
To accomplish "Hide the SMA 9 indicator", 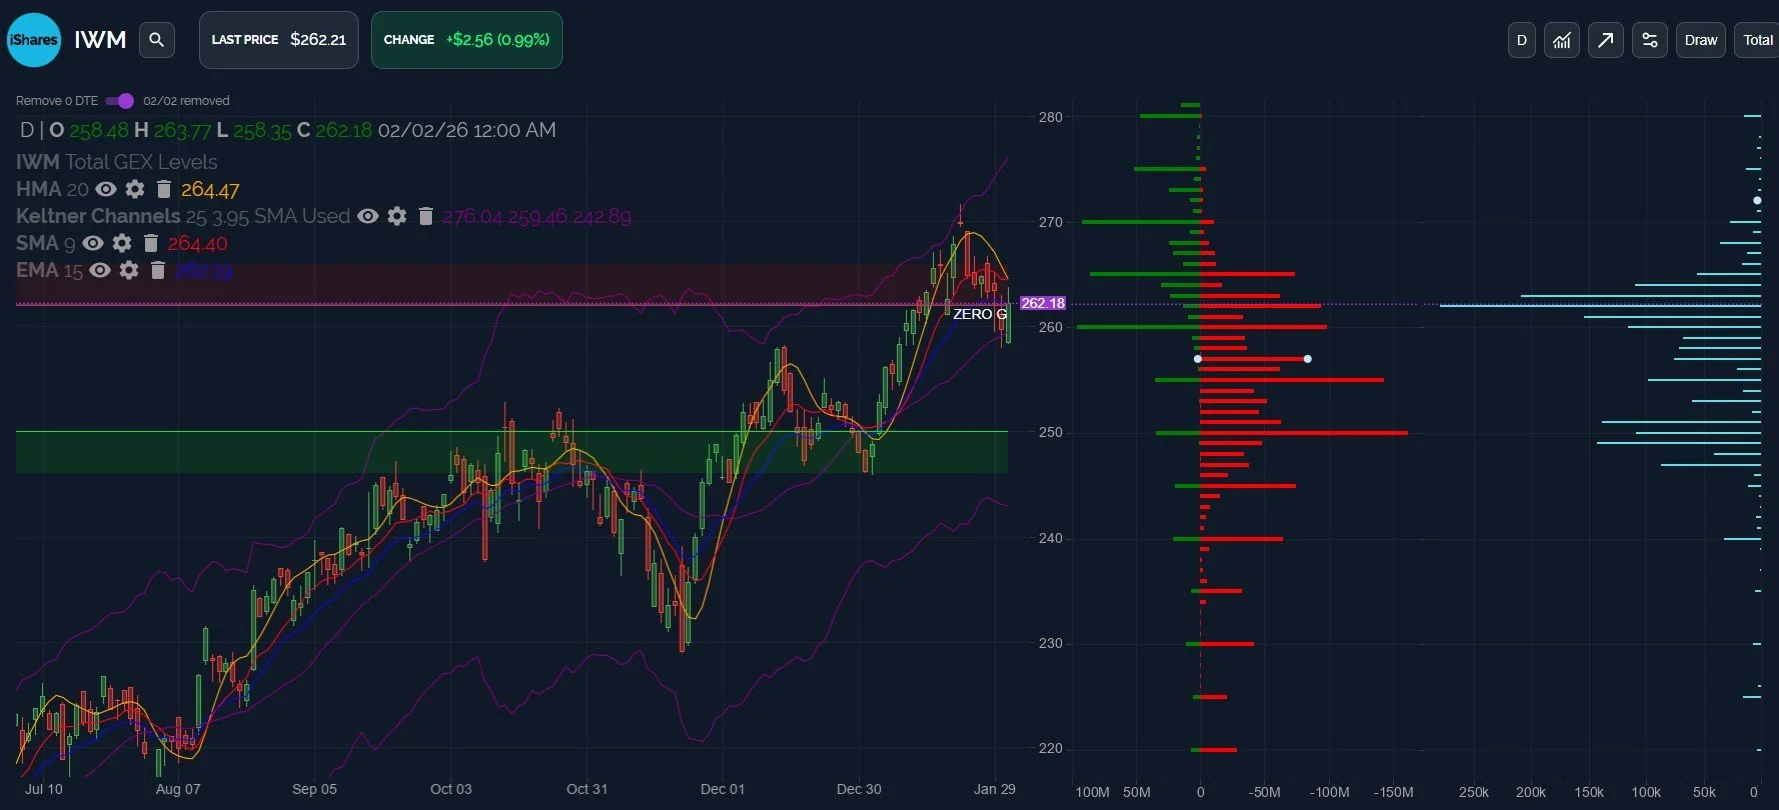I will [93, 243].
